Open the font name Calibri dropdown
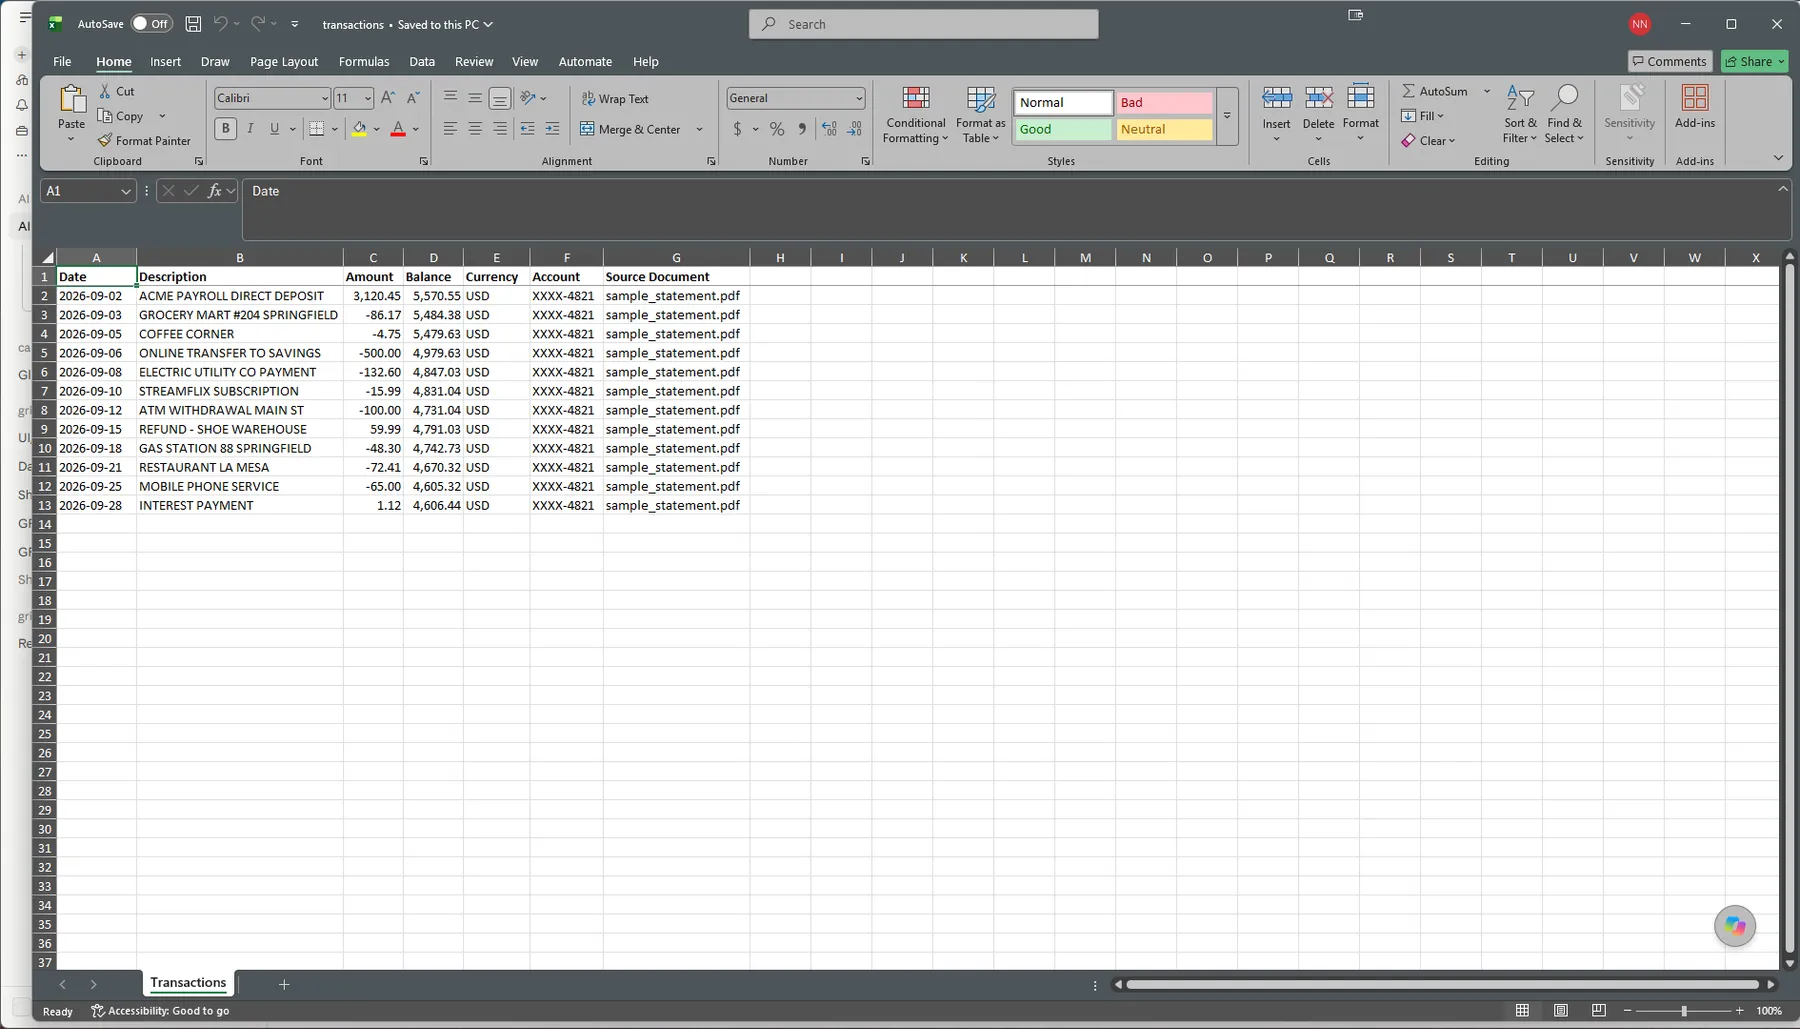 coord(325,98)
